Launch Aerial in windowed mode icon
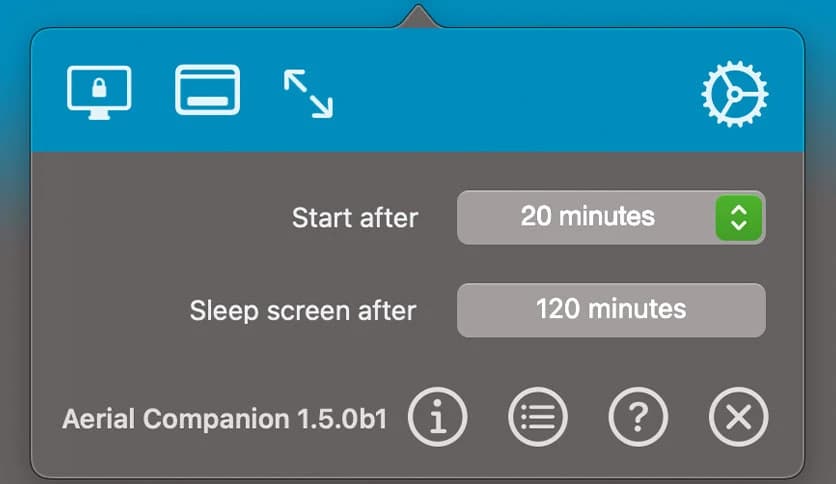 click(x=207, y=91)
